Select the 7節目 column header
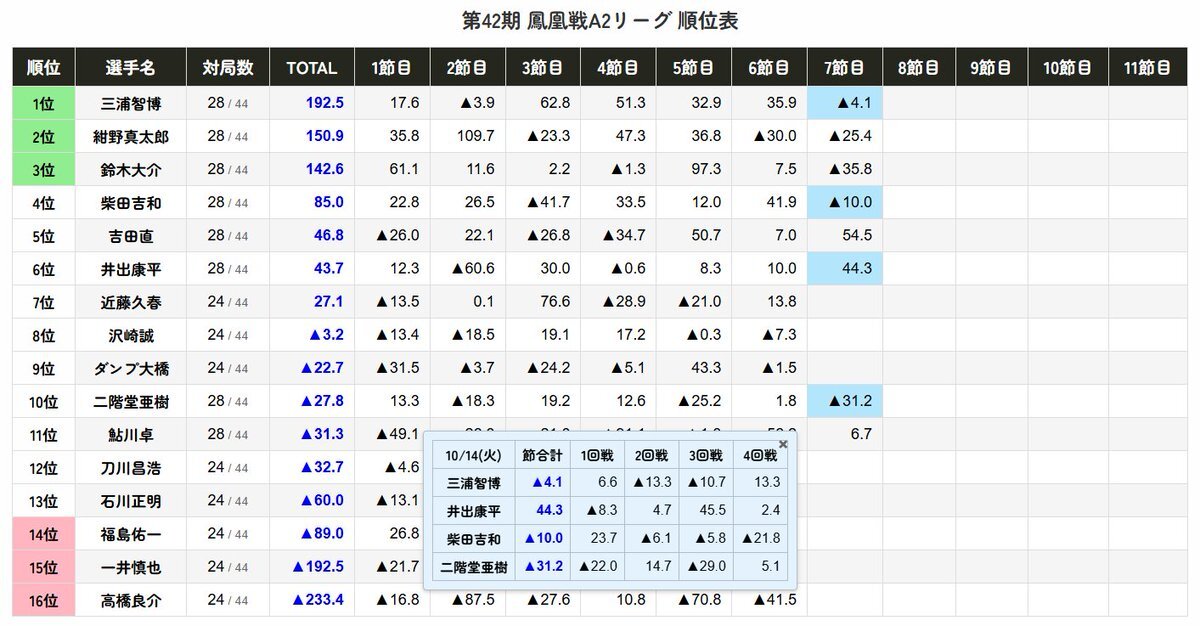The image size is (1200, 626). [845, 68]
